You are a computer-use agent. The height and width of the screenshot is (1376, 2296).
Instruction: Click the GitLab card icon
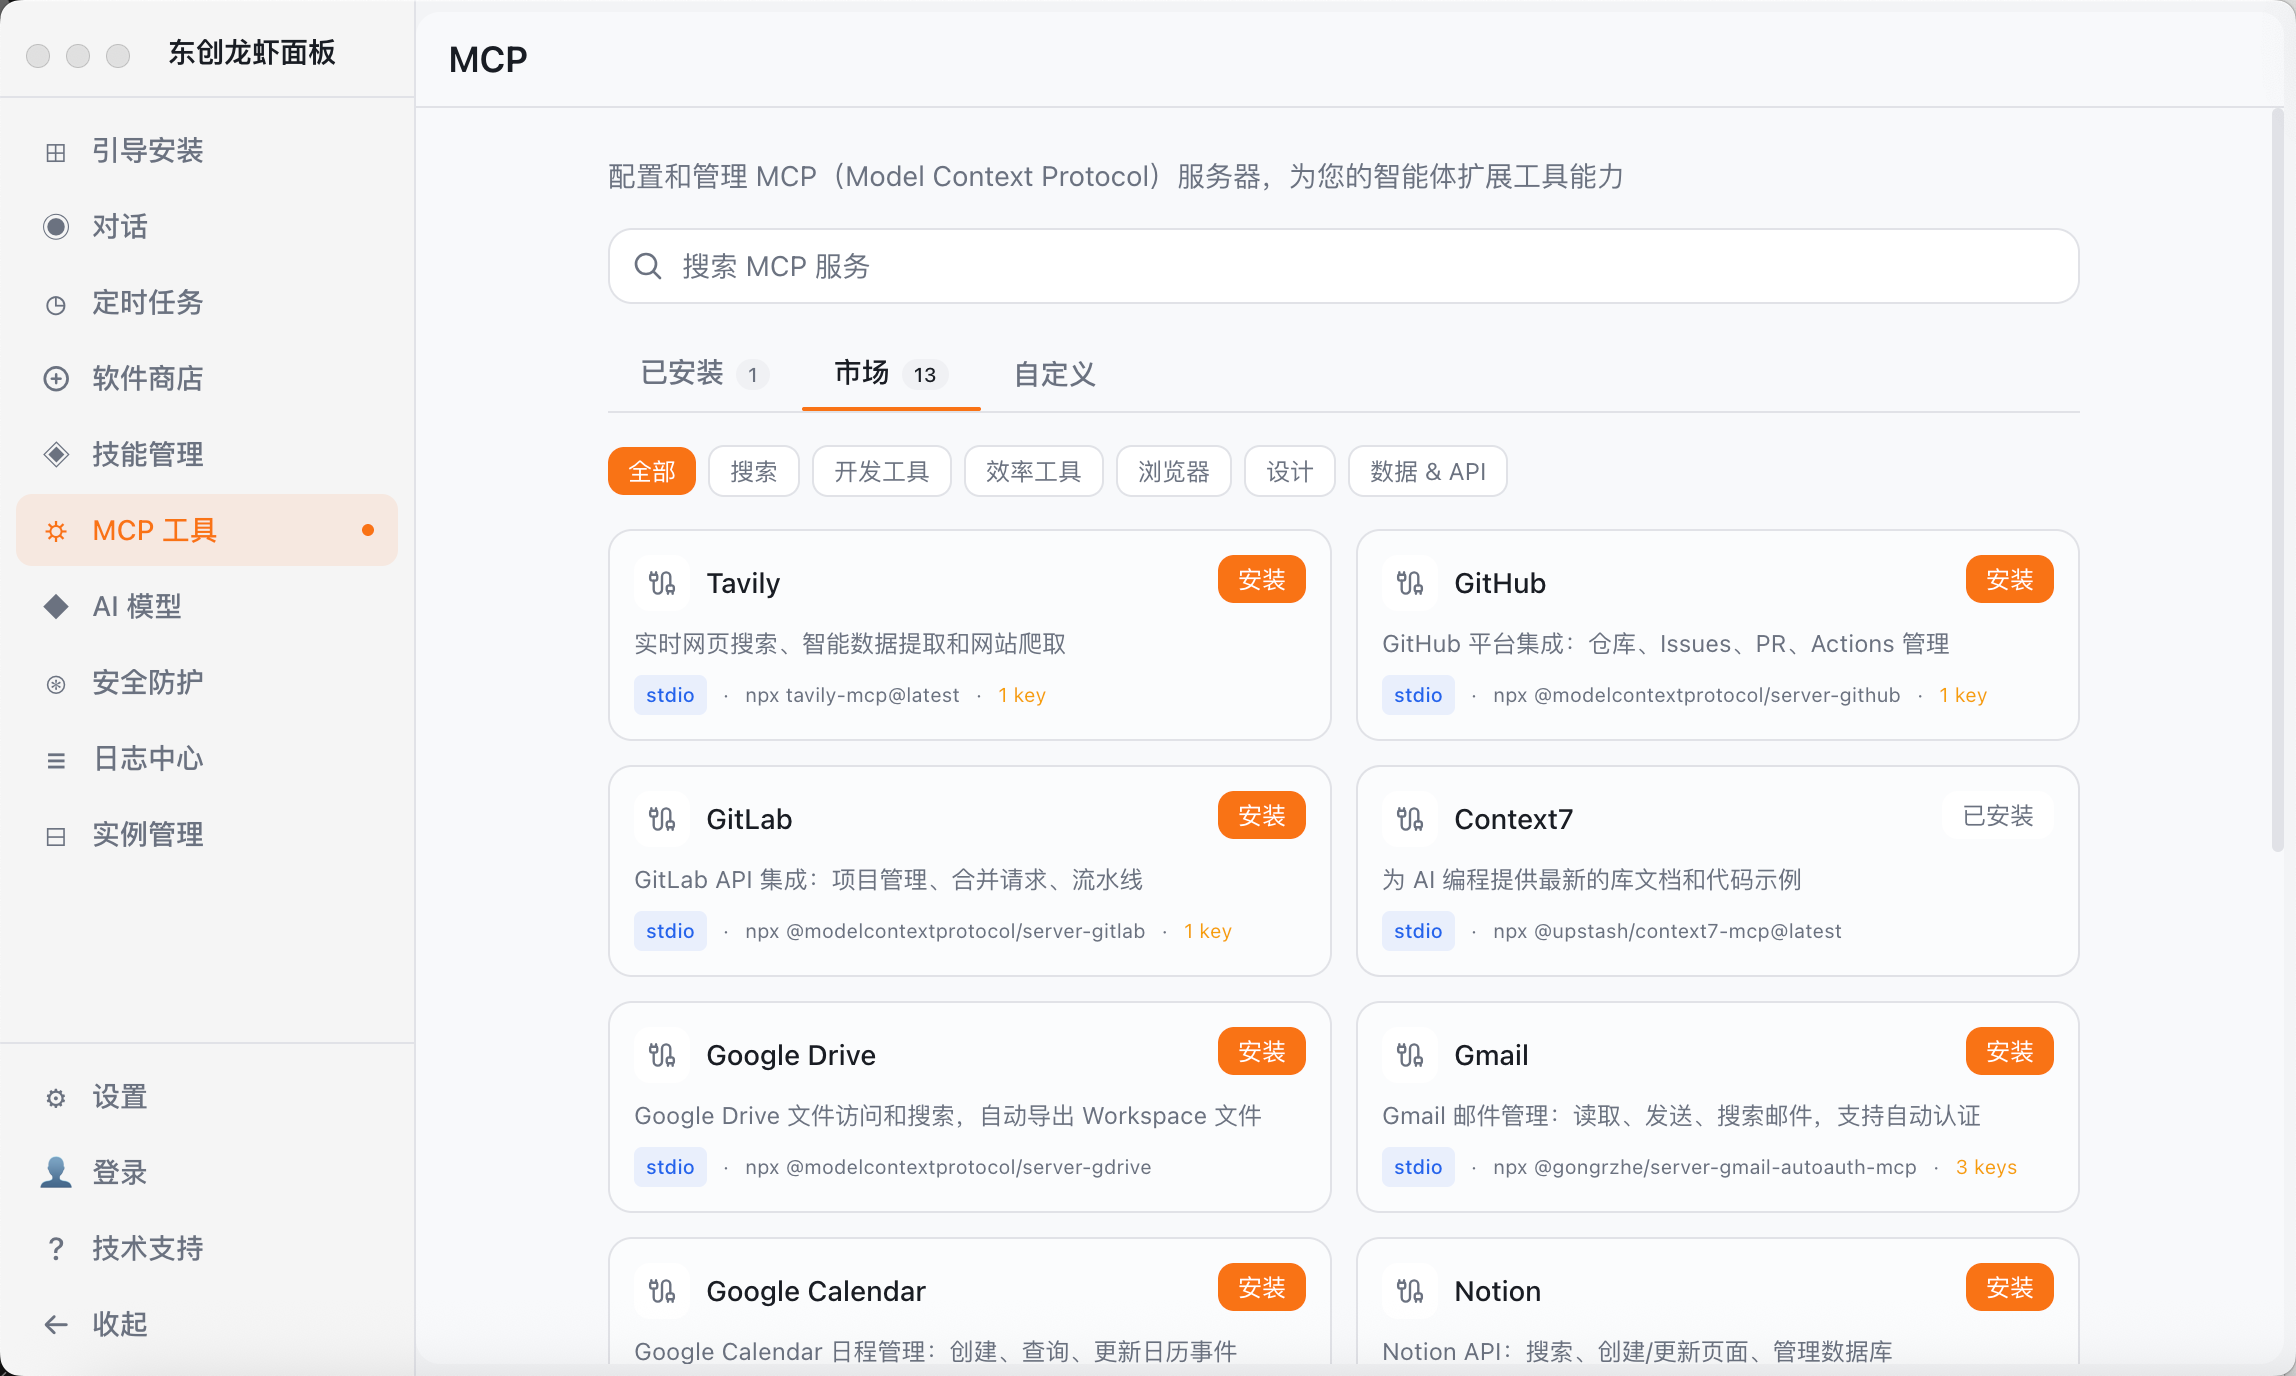662,819
